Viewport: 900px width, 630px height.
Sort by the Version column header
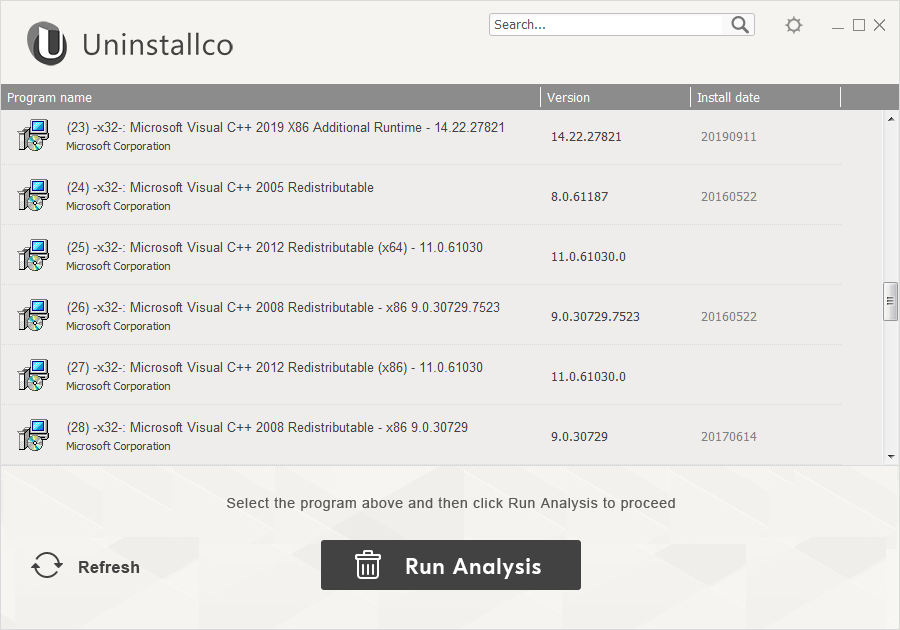pos(615,98)
